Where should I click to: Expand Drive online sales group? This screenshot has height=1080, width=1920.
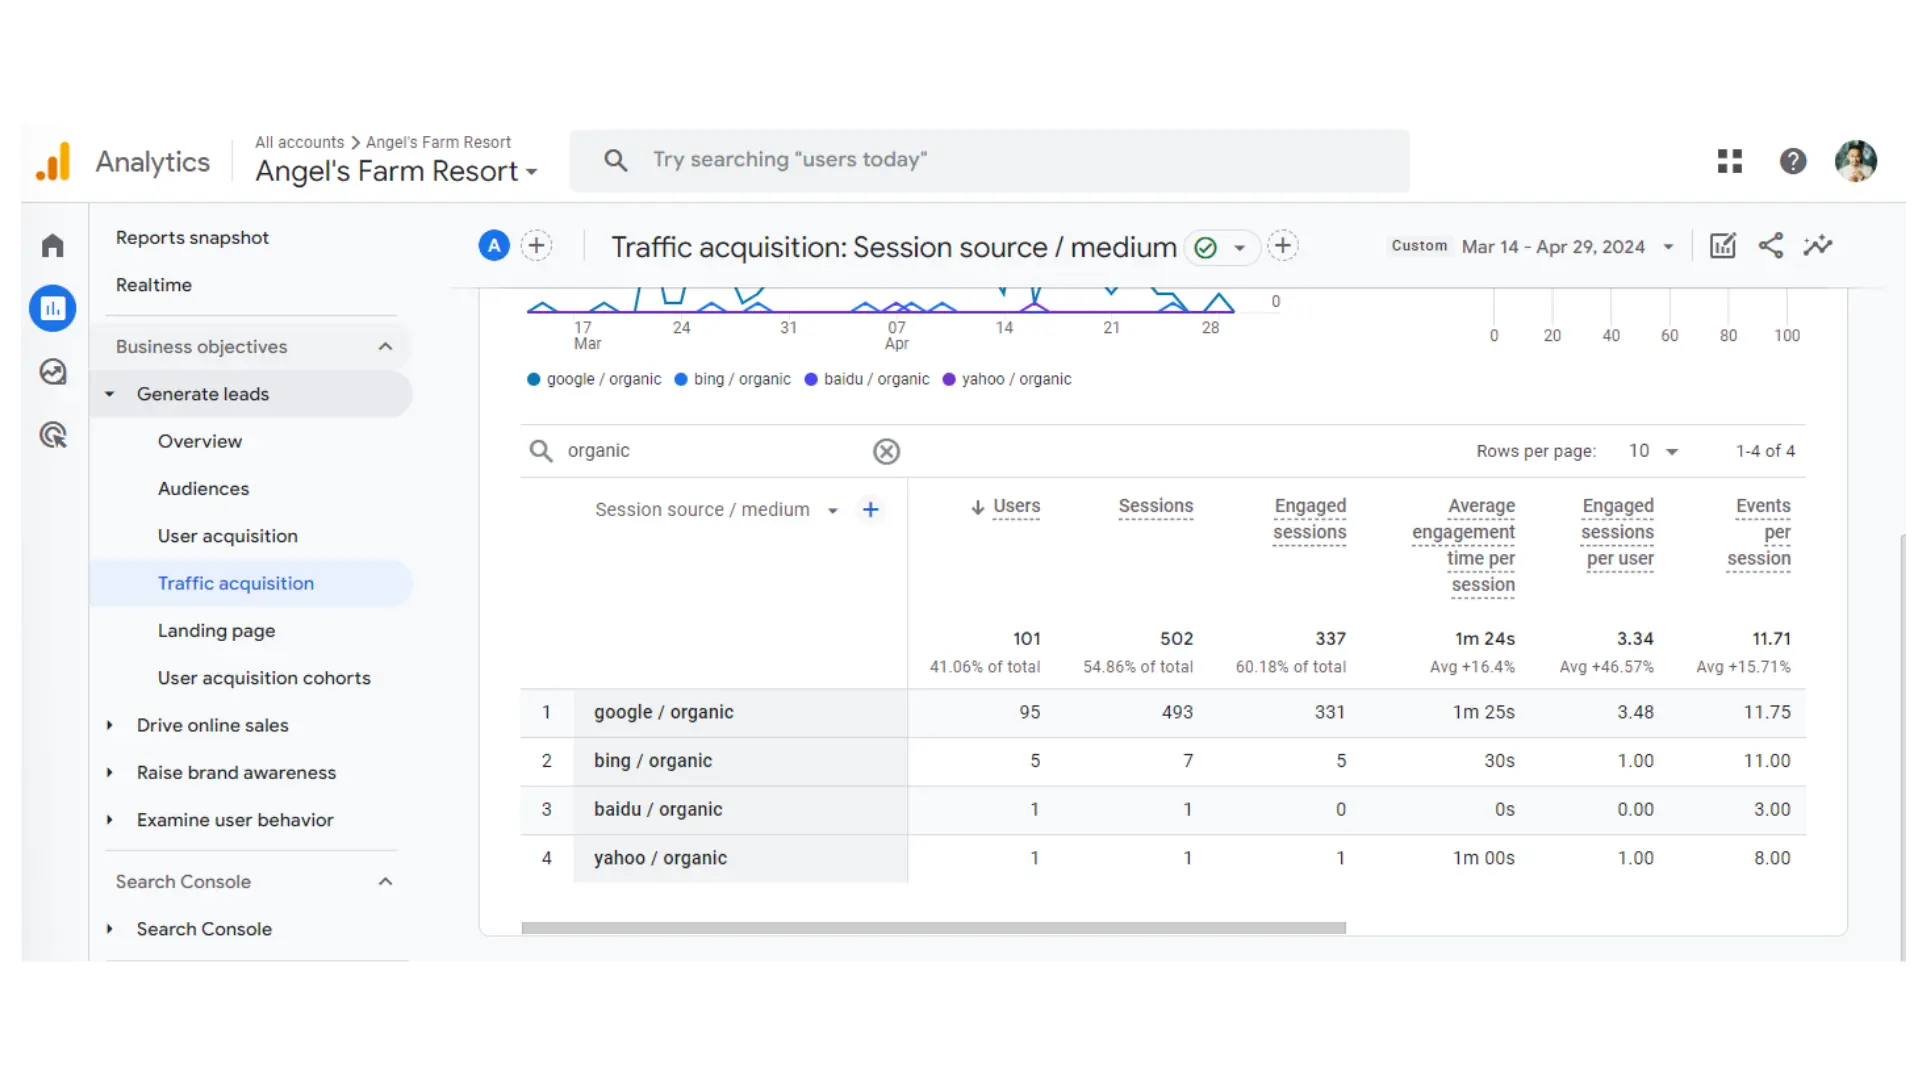110,726
